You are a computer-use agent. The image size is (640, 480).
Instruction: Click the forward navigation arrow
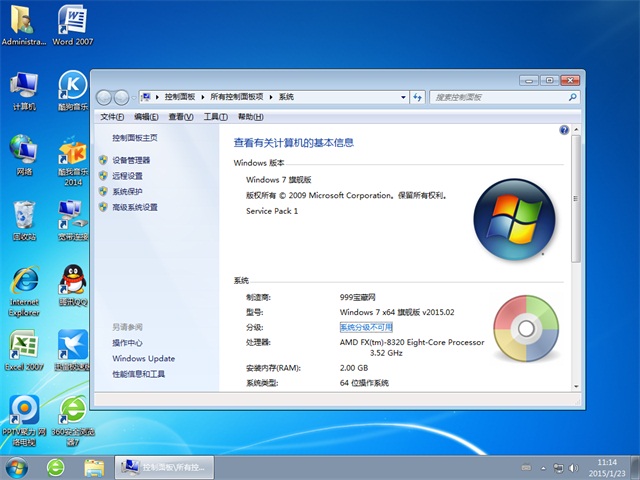pyautogui.click(x=121, y=98)
